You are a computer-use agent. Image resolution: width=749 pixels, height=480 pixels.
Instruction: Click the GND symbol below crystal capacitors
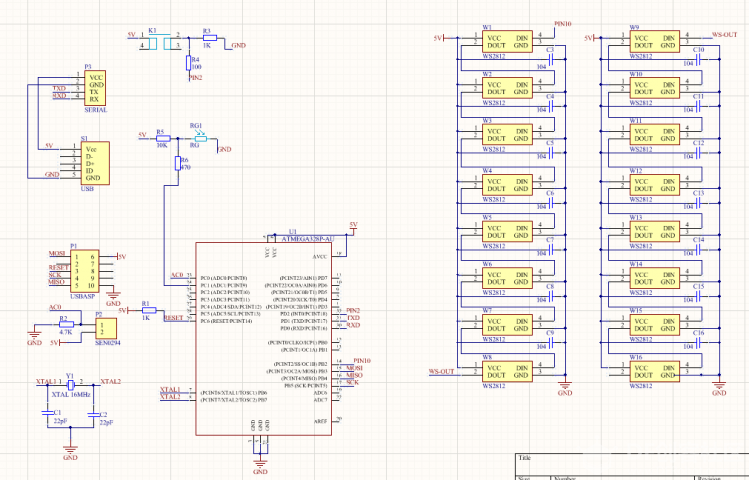[x=70, y=452]
